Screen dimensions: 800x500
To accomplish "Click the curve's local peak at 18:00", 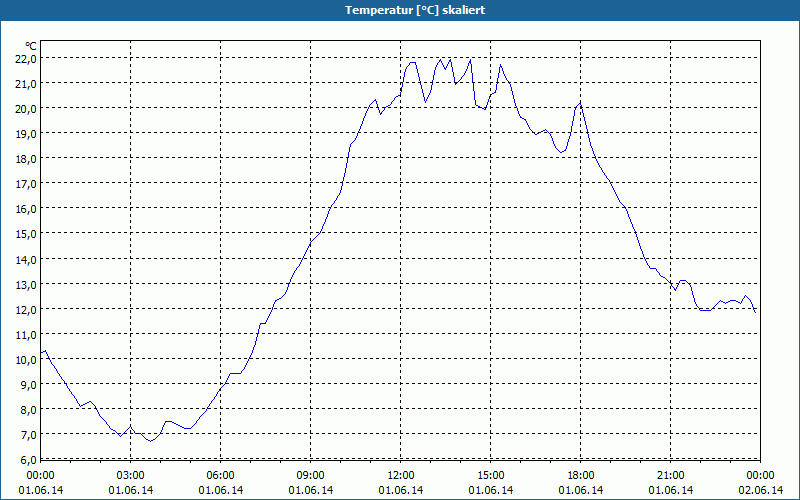I will coord(581,103).
